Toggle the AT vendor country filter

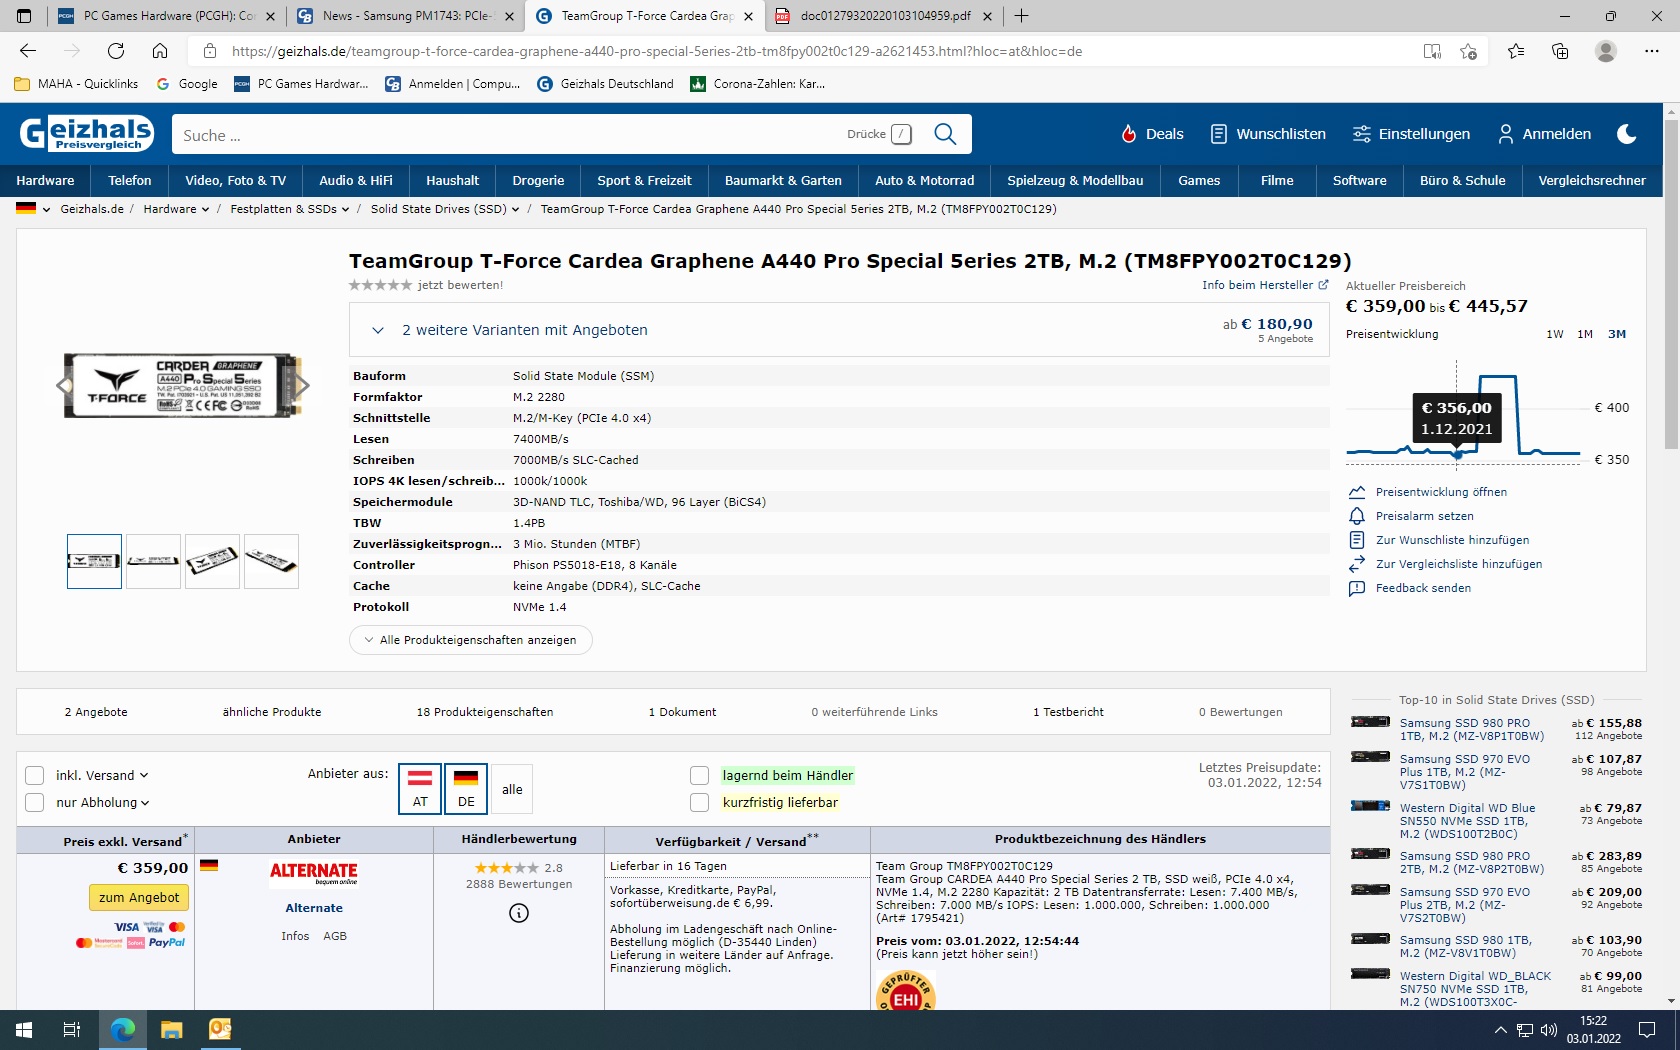coord(420,789)
